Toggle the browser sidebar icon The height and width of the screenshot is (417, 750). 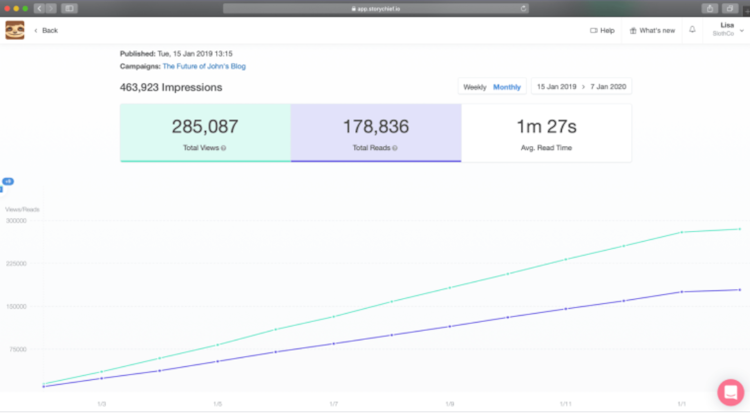[69, 9]
